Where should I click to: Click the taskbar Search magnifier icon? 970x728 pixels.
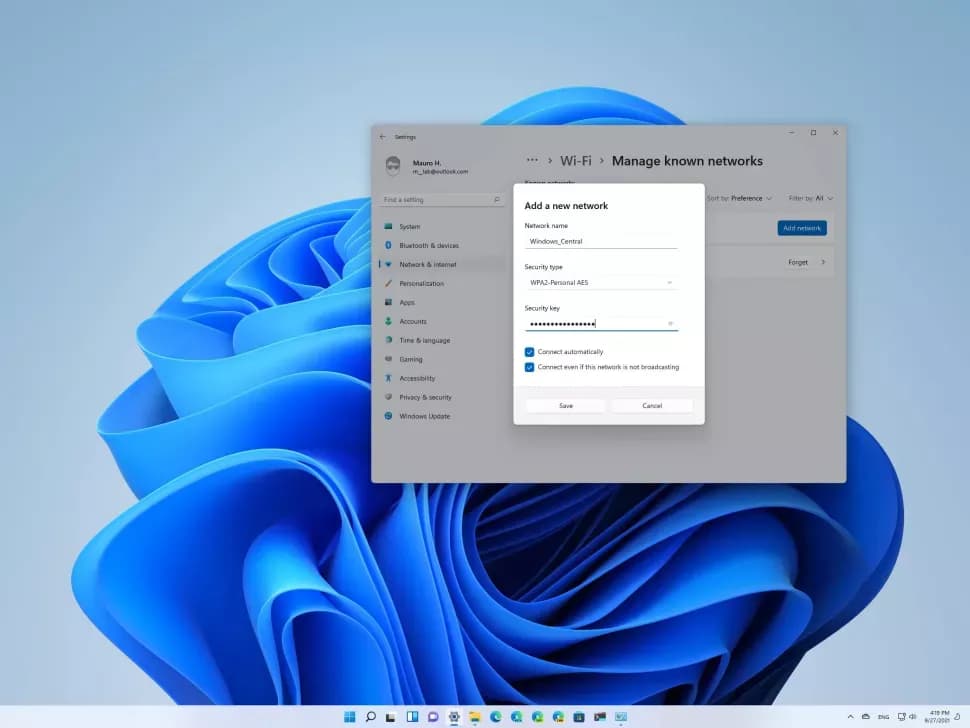click(370, 717)
